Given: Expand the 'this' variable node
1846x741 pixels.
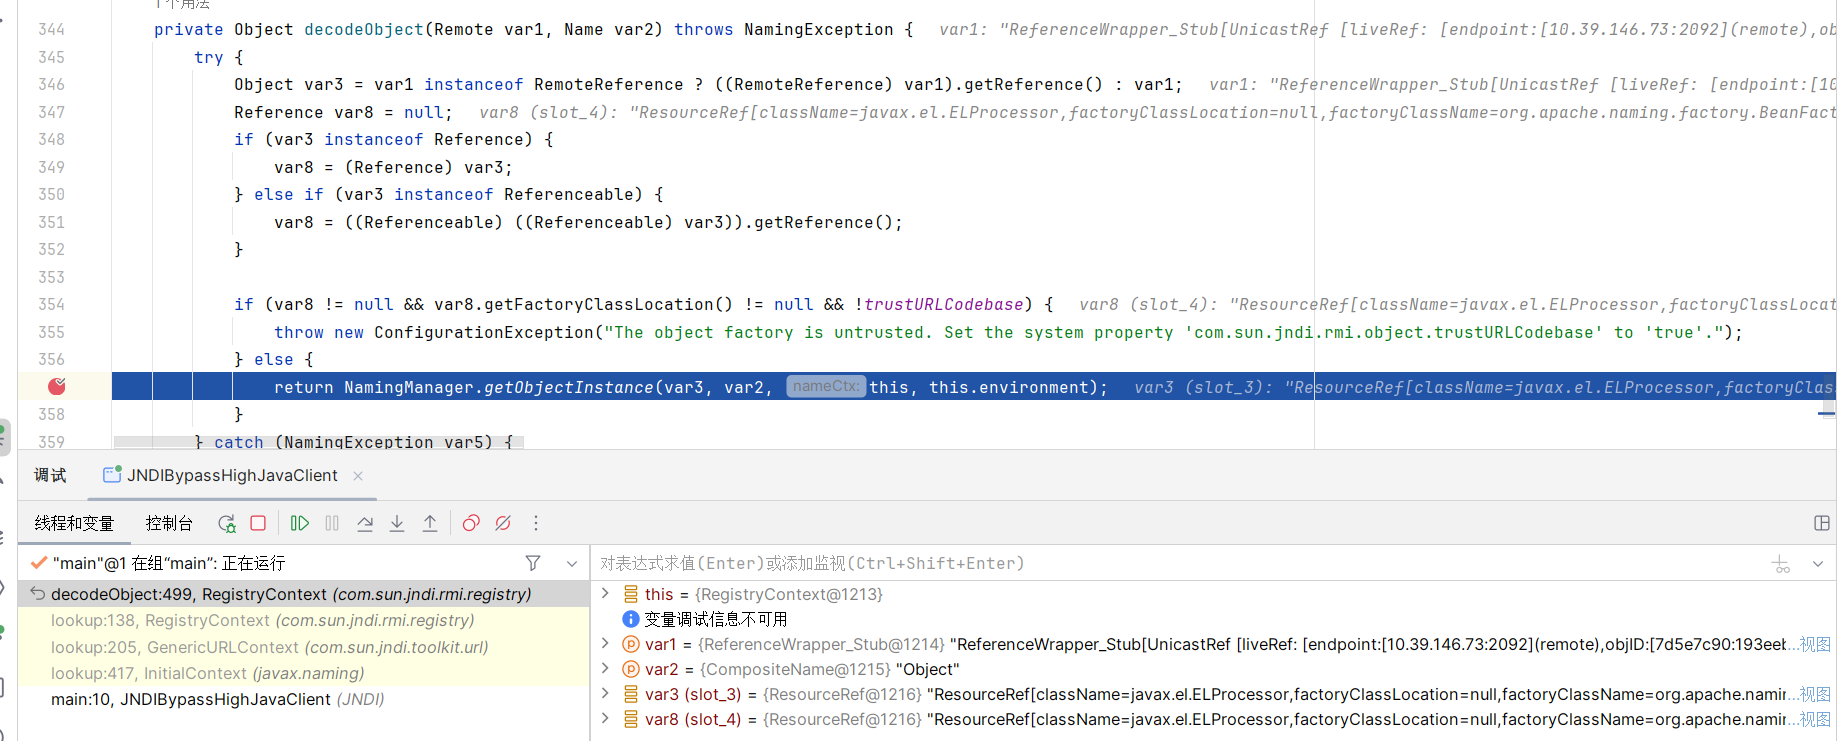Looking at the screenshot, I should (x=605, y=594).
